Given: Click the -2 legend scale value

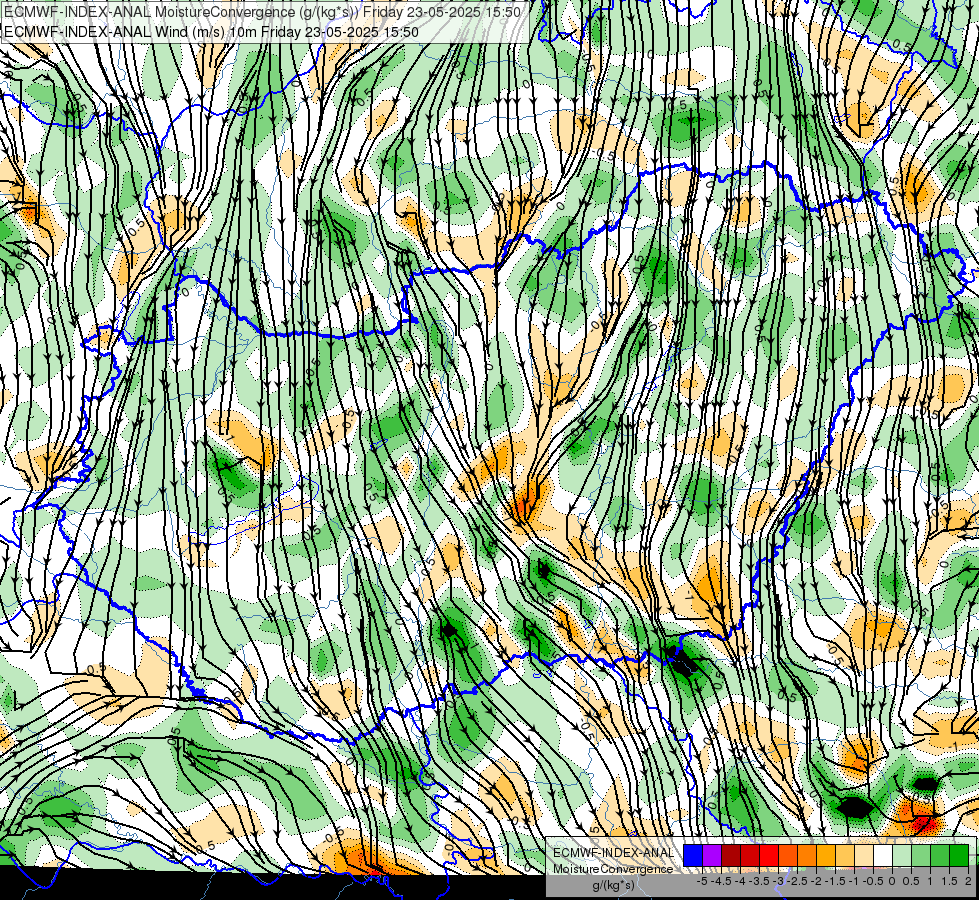Looking at the screenshot, I should pos(816,881).
